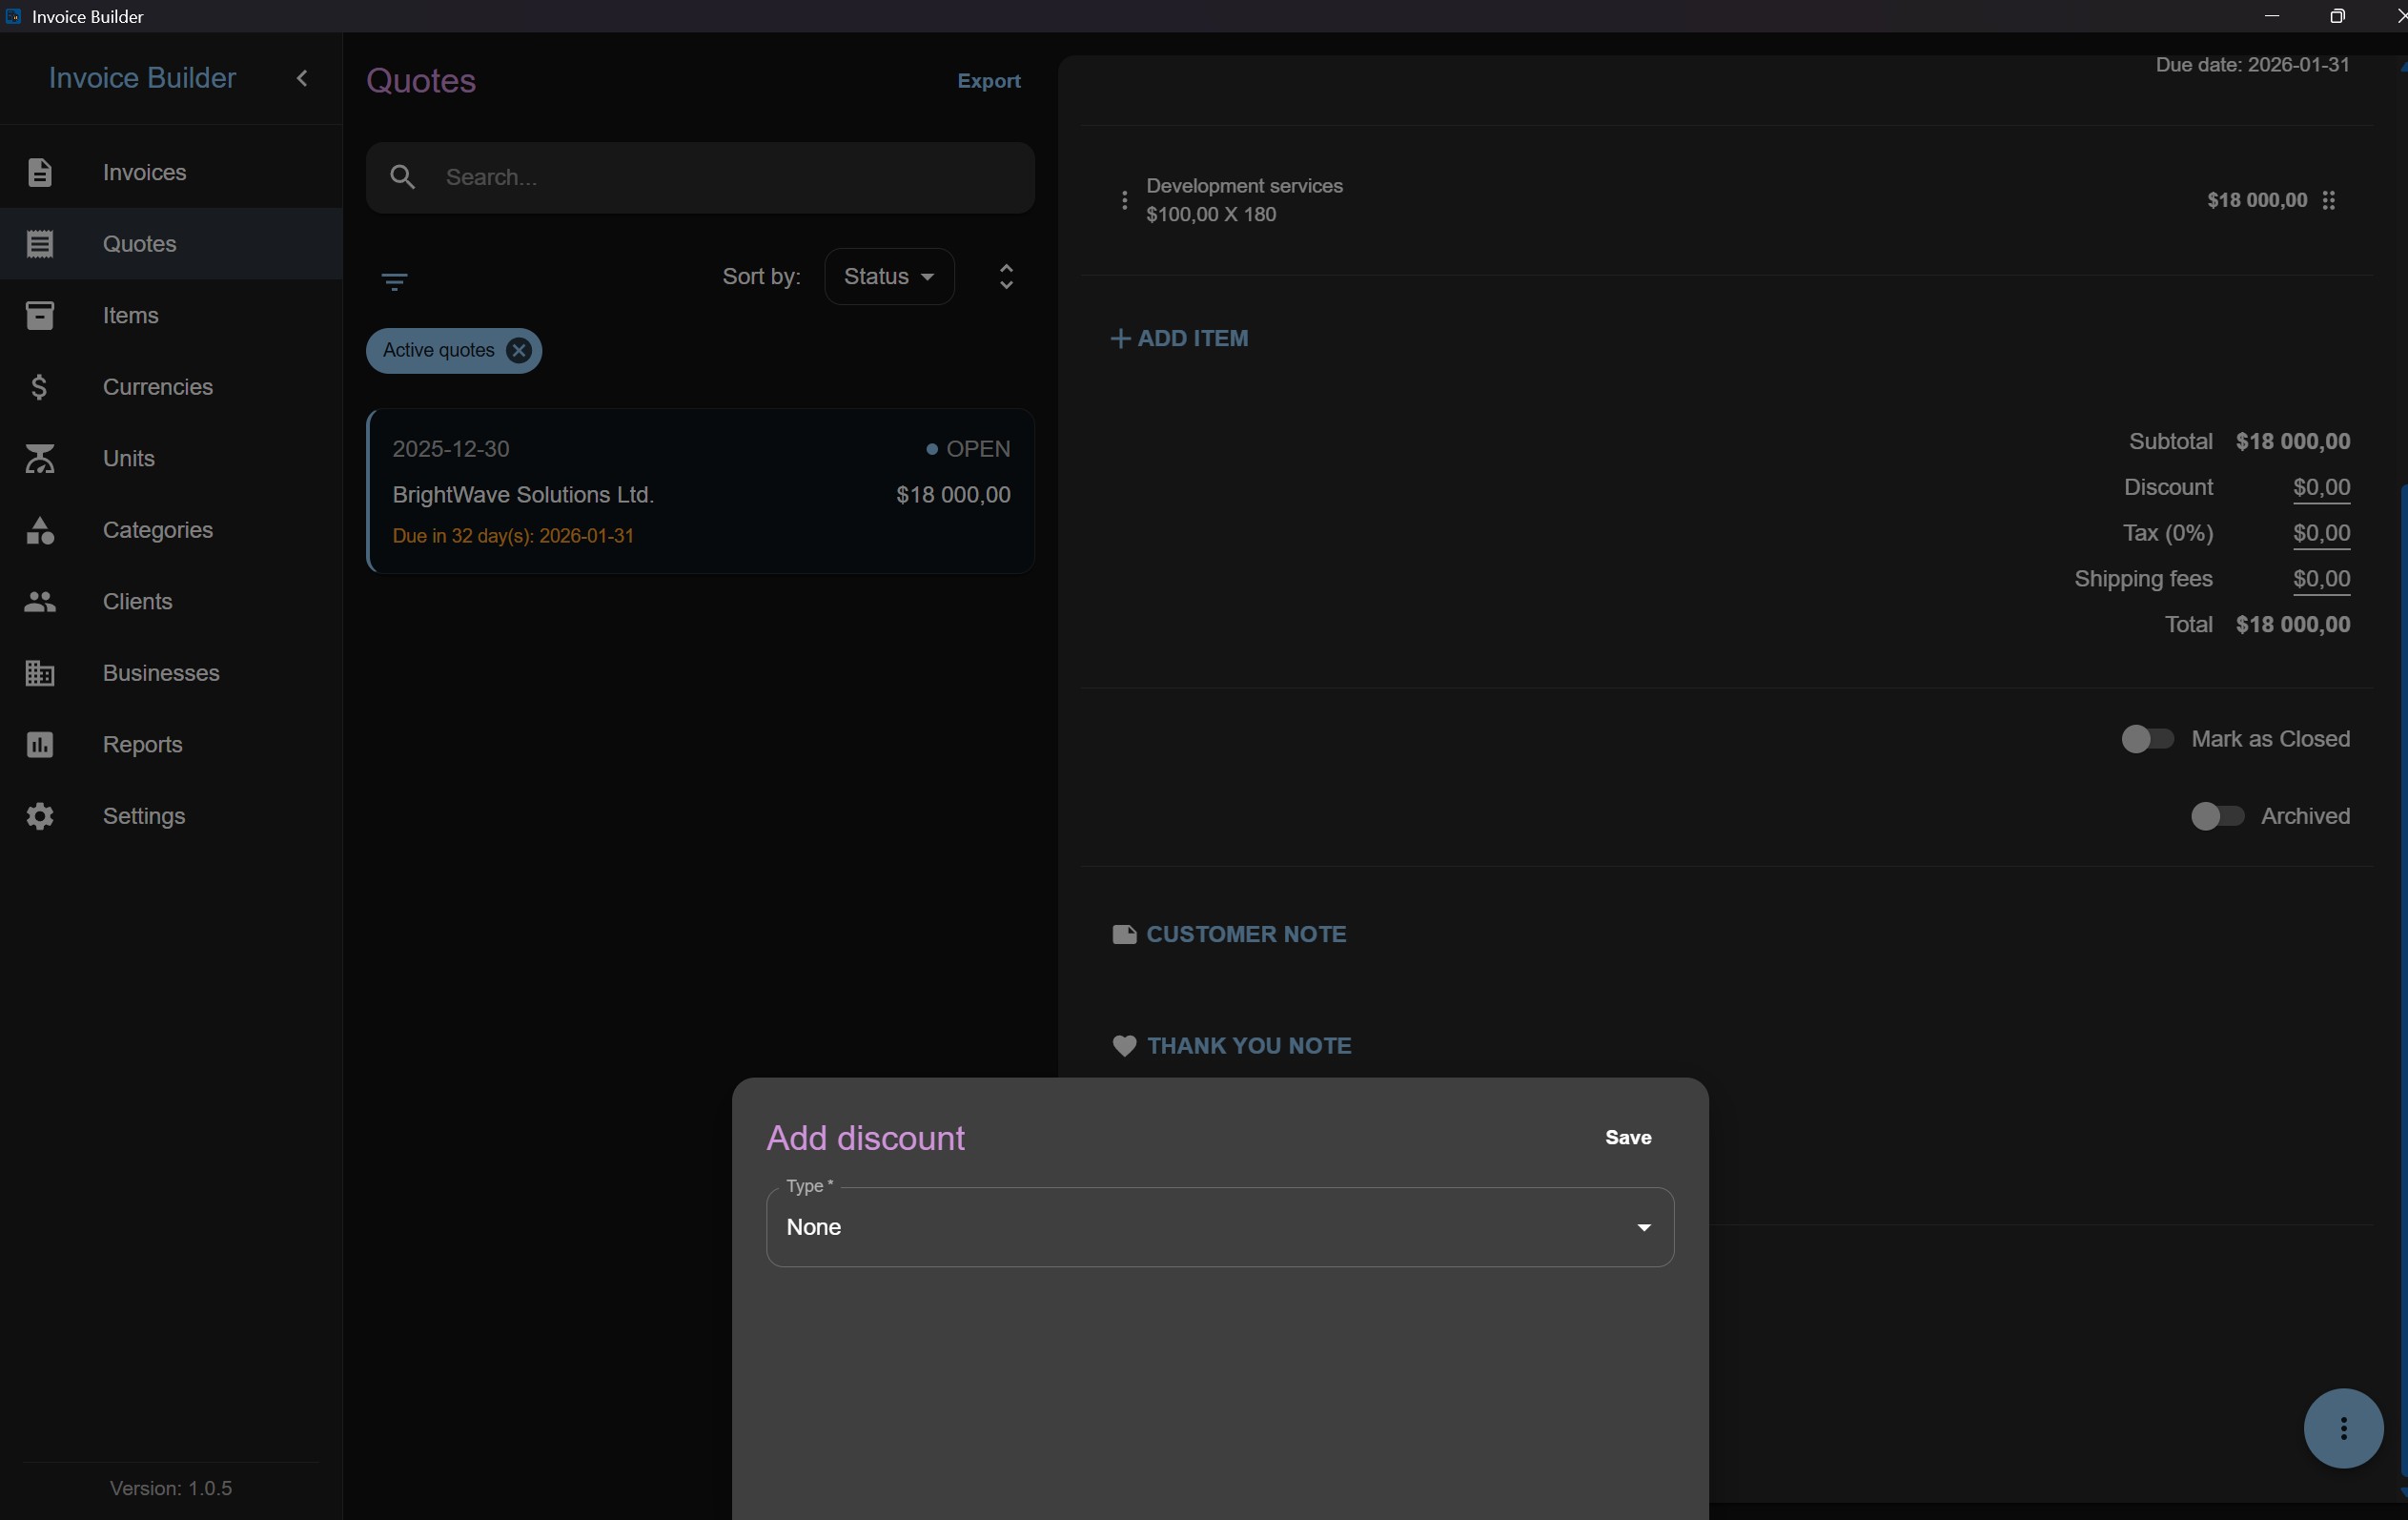Click the Categories shapes icon
The height and width of the screenshot is (1520, 2408).
pos(39,530)
